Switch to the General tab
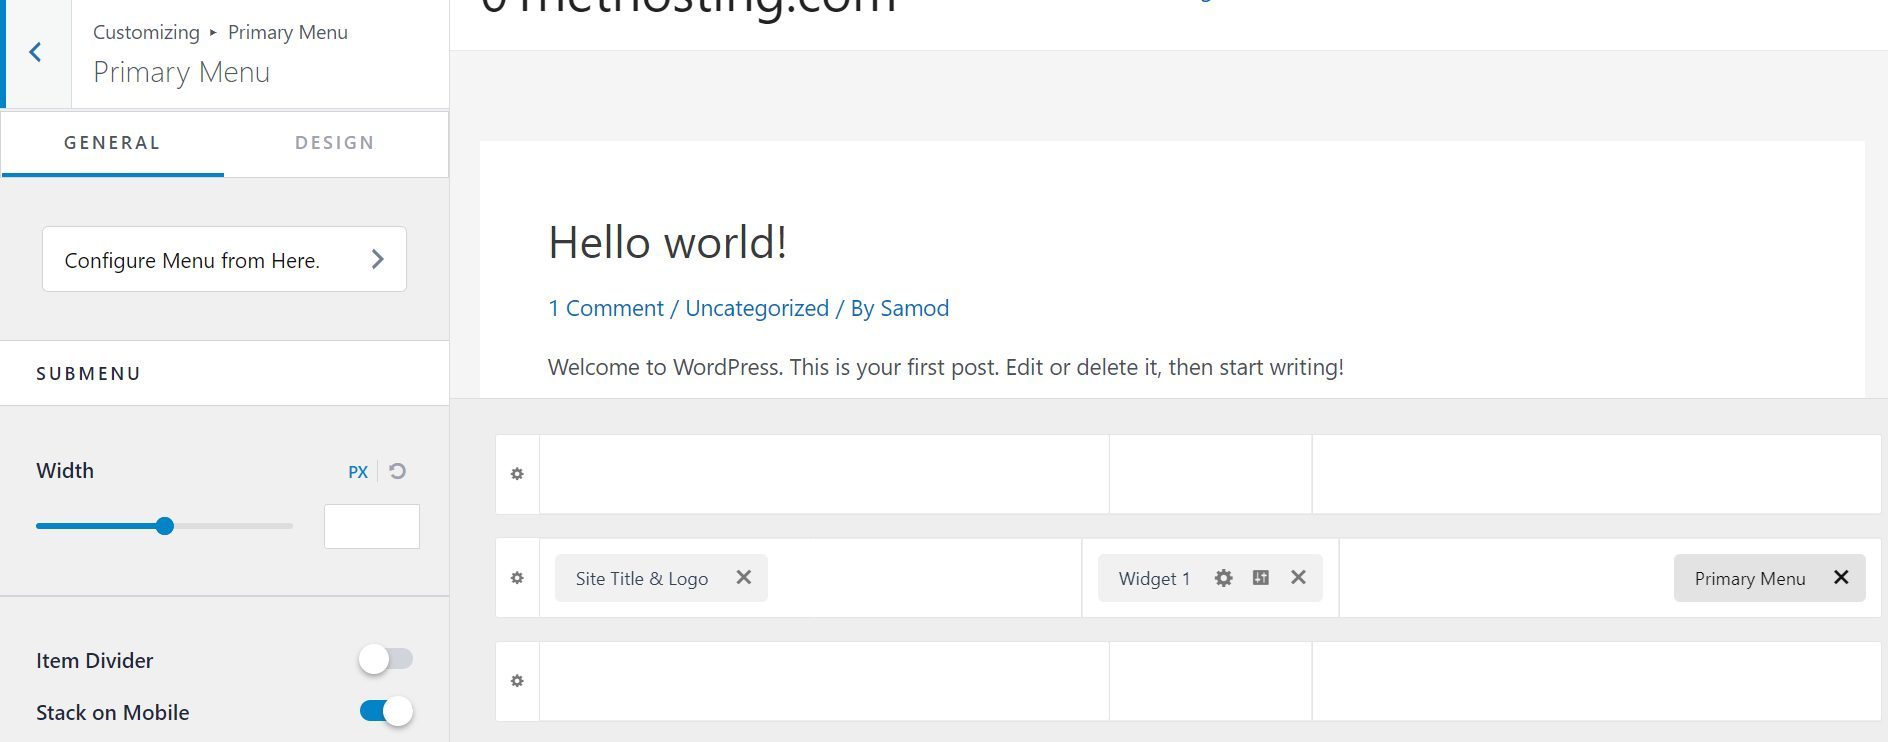1888x742 pixels. click(x=112, y=143)
